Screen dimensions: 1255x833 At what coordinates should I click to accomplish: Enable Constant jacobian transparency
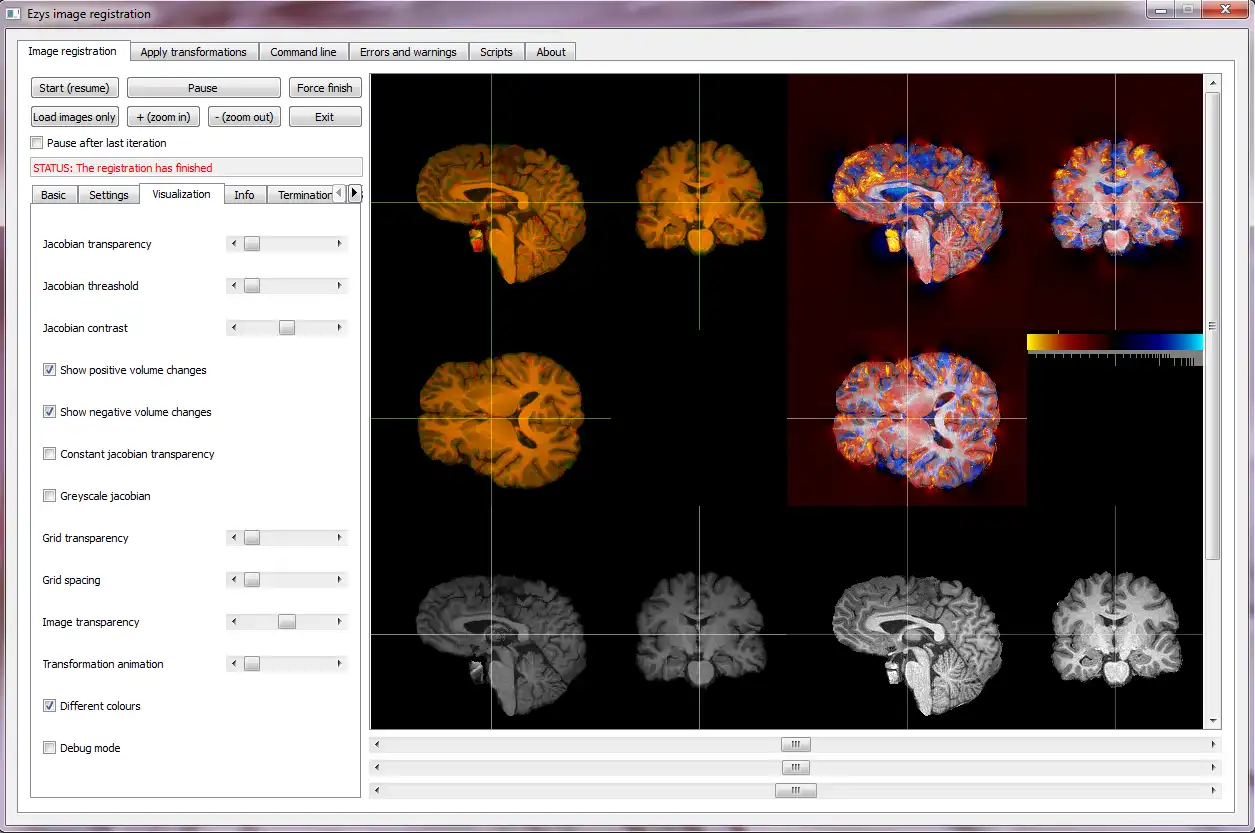tap(50, 454)
